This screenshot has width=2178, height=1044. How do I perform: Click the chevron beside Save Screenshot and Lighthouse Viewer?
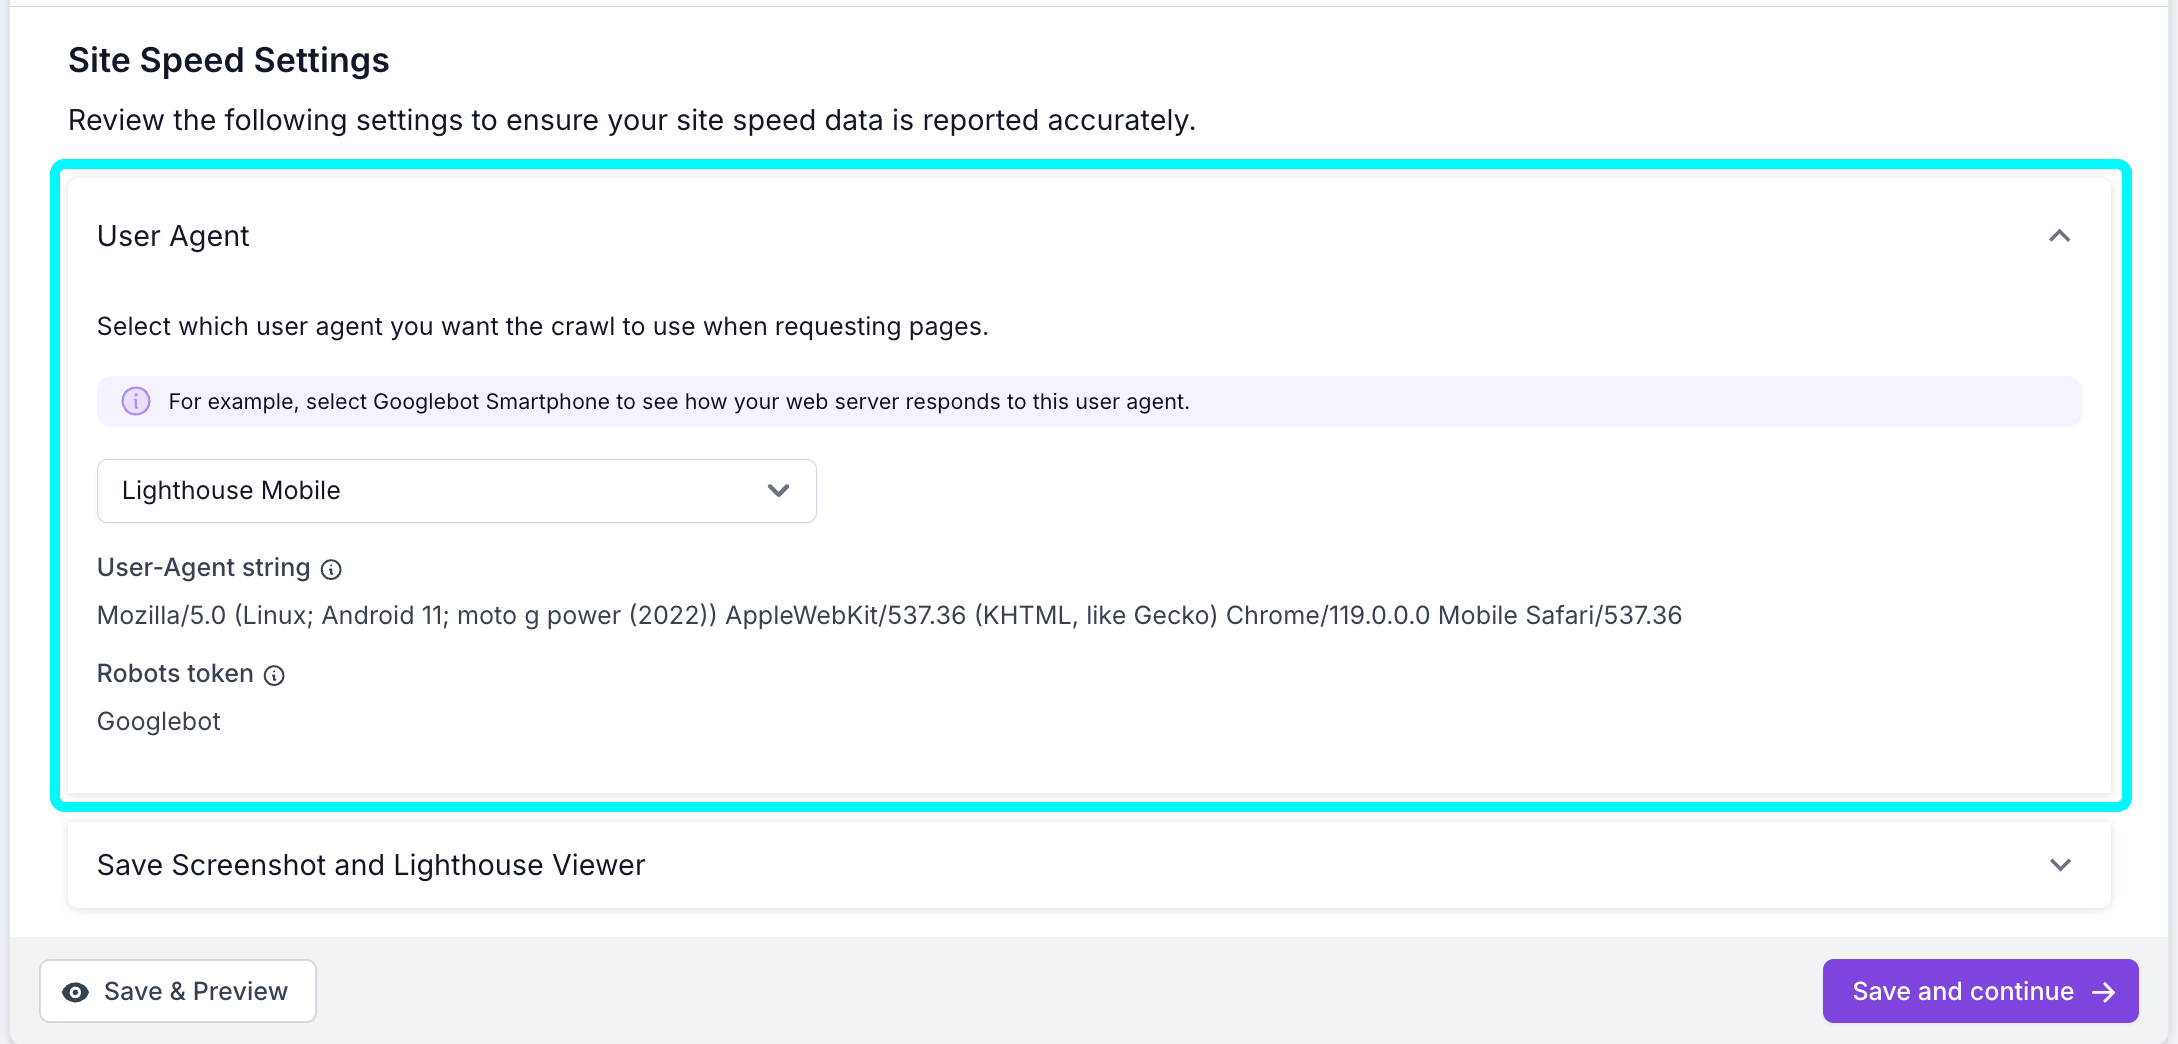[x=2060, y=865]
